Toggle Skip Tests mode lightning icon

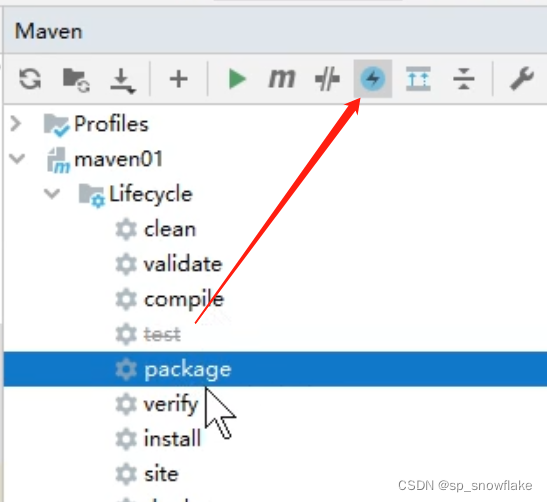point(373,79)
